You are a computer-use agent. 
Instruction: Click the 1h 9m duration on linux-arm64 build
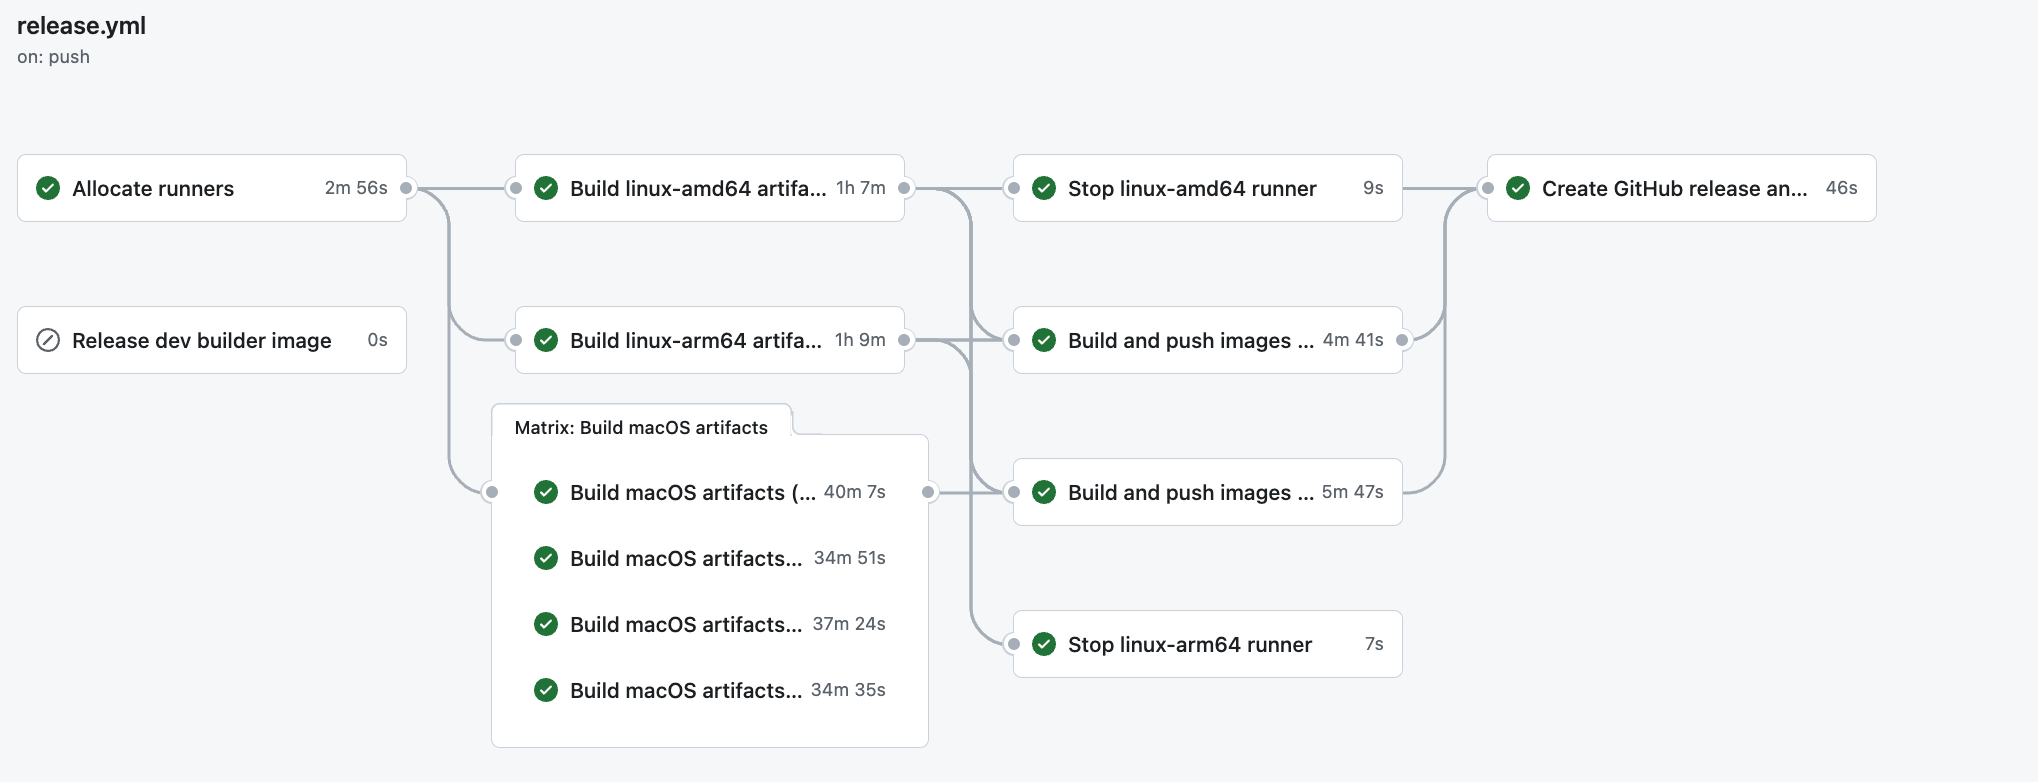(x=860, y=340)
